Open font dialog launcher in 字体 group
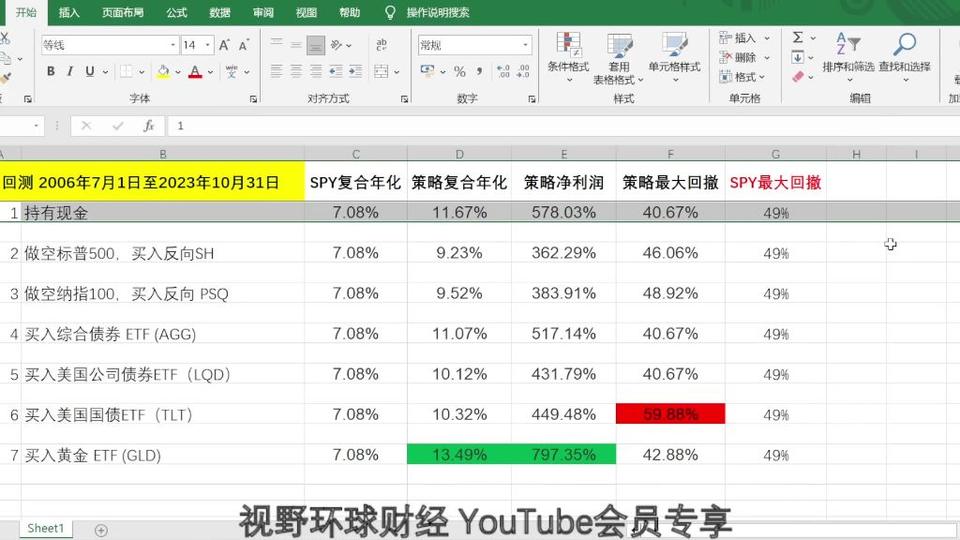The image size is (960, 540). (253, 99)
